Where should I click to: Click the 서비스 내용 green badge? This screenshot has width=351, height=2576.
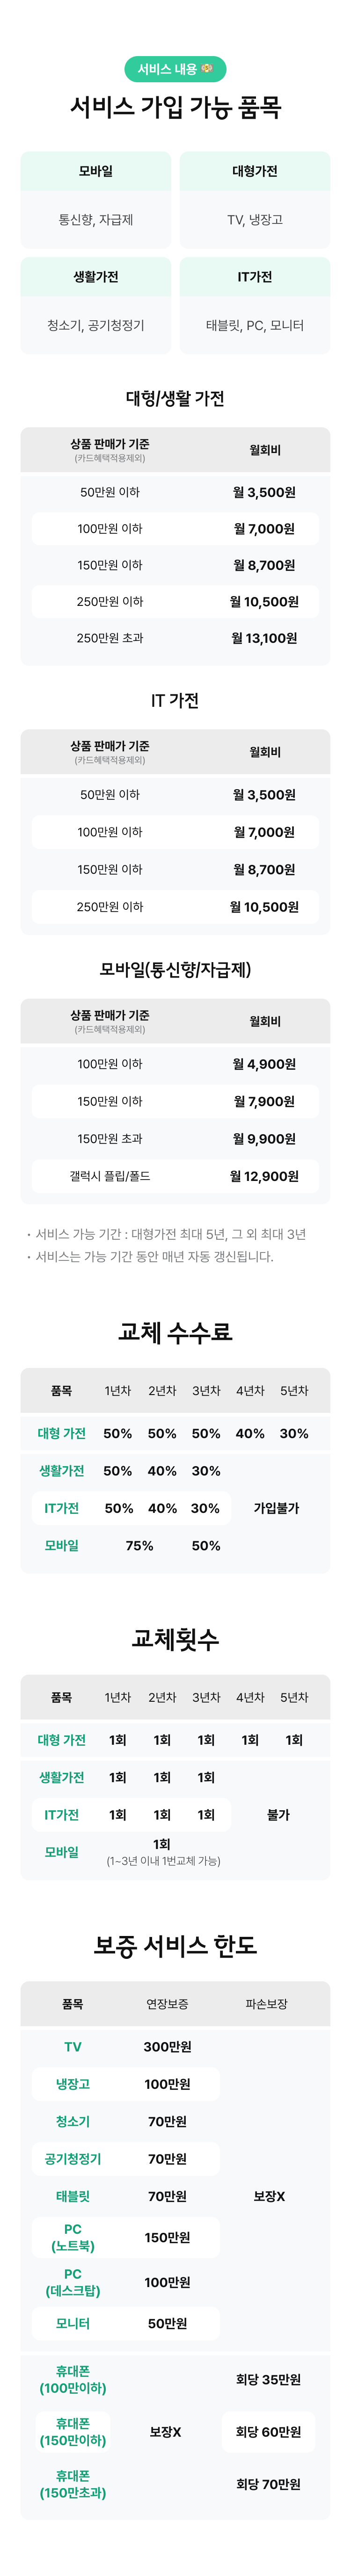coord(175,69)
